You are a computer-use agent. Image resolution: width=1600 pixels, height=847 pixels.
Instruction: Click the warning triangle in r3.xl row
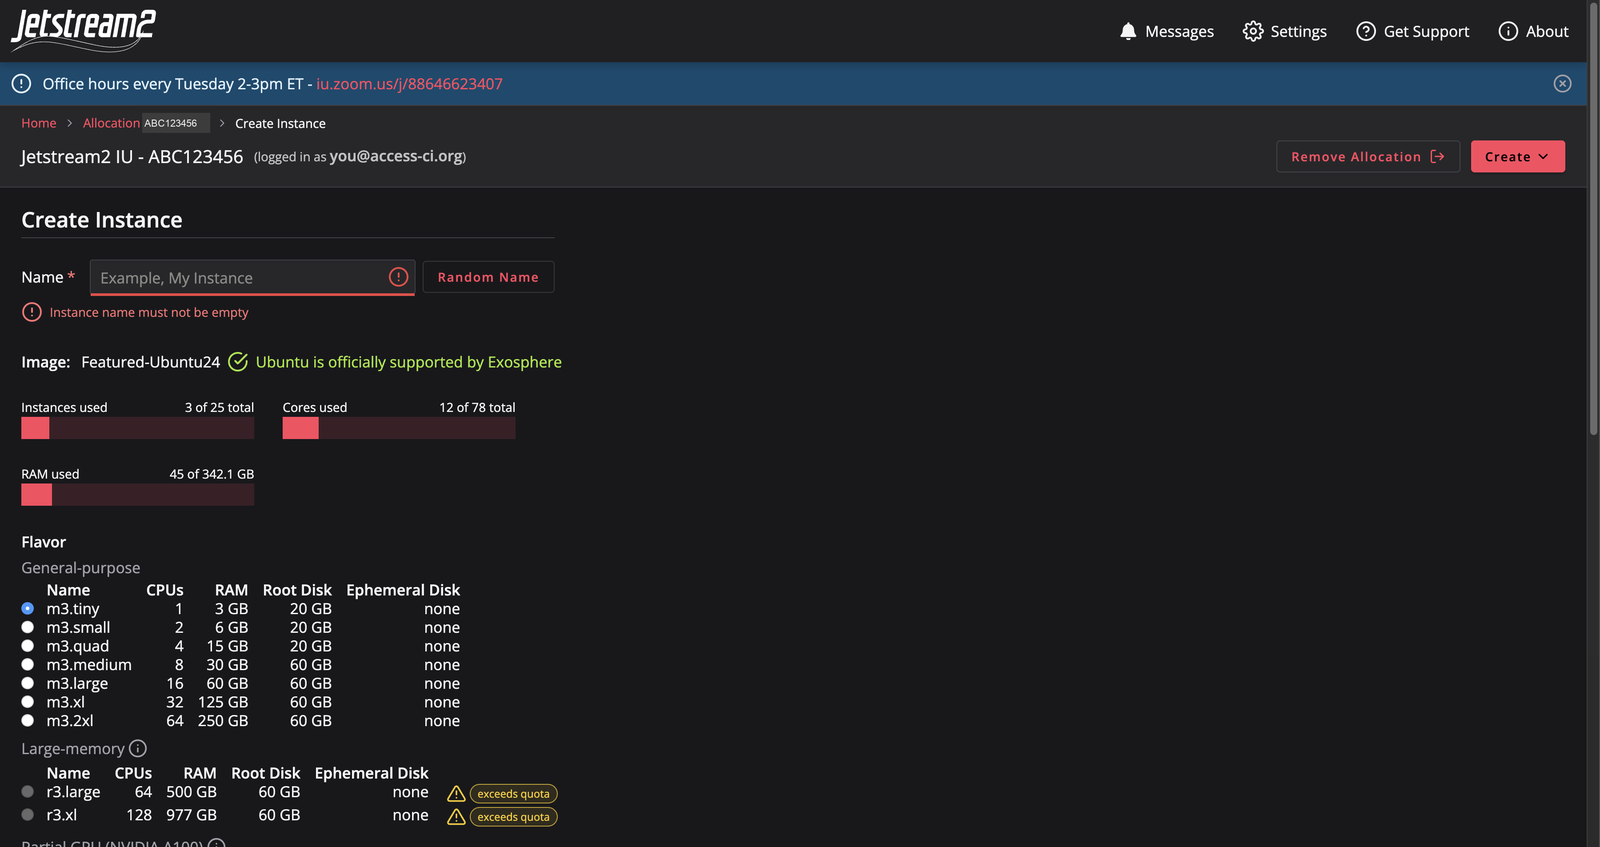456,816
